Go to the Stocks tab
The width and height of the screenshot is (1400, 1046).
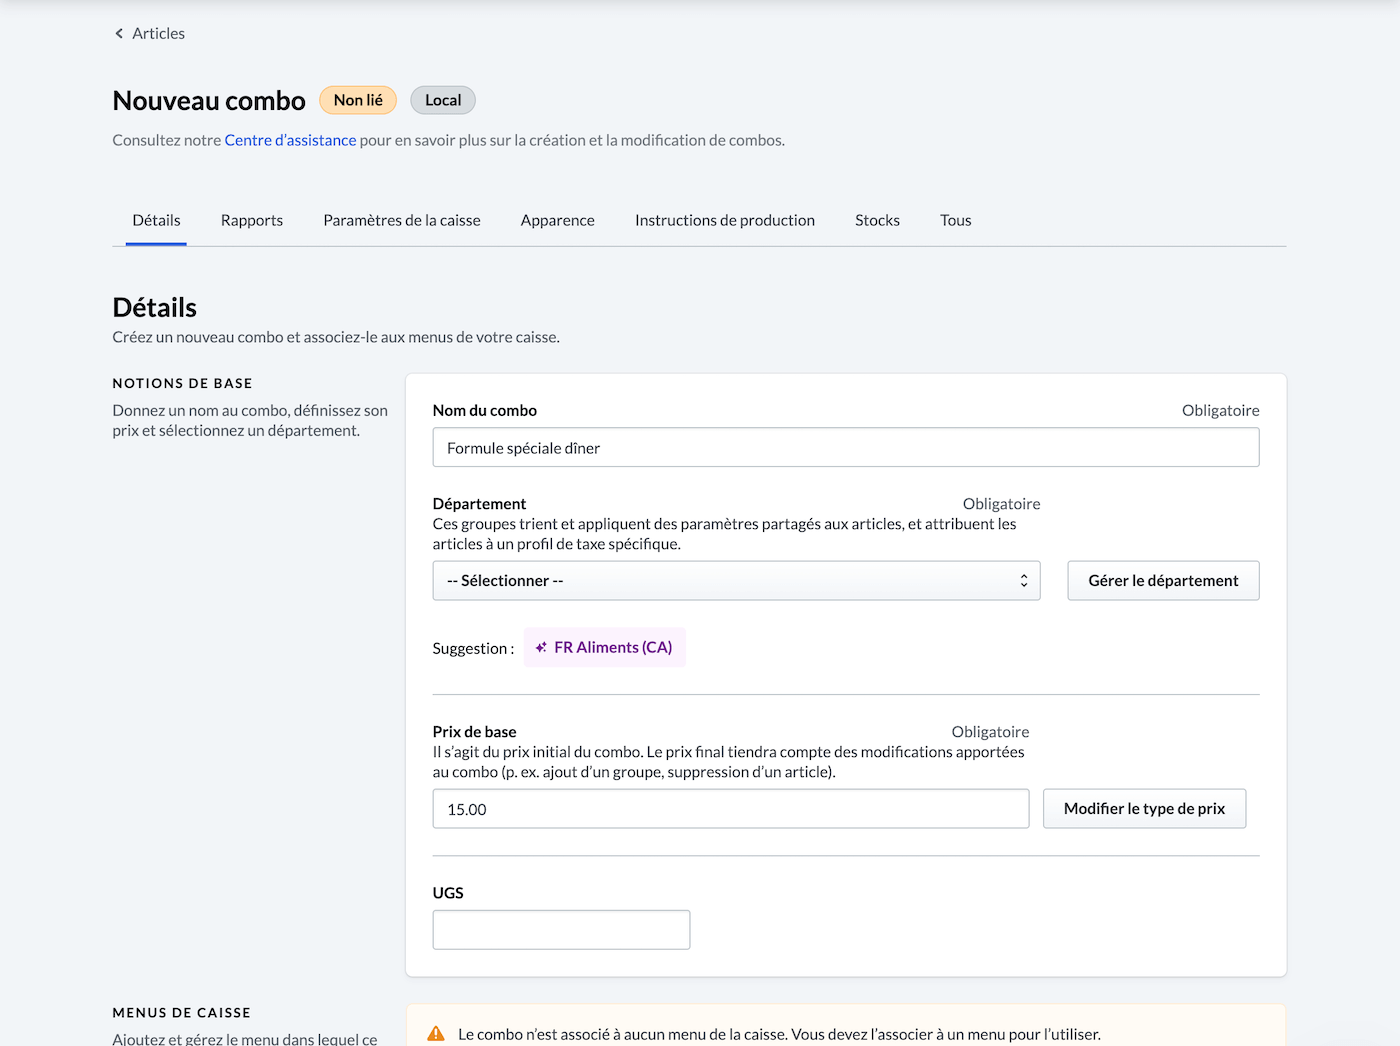click(x=877, y=220)
